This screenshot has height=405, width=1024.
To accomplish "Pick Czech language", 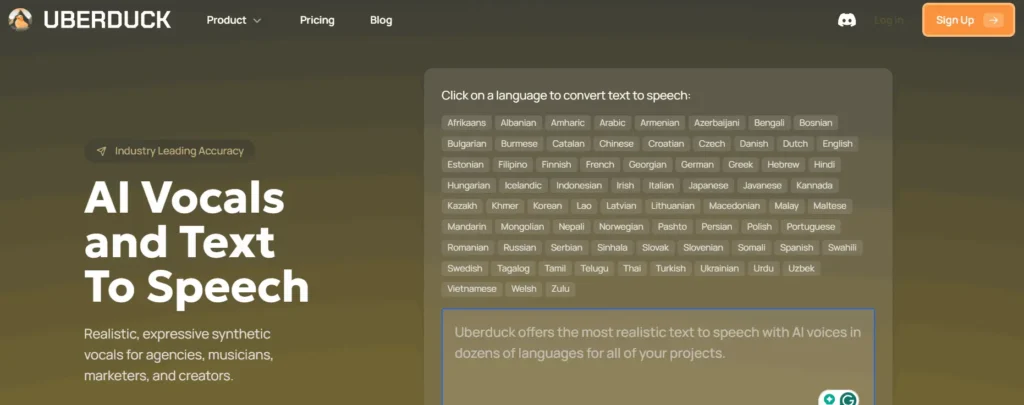I will (x=712, y=144).
